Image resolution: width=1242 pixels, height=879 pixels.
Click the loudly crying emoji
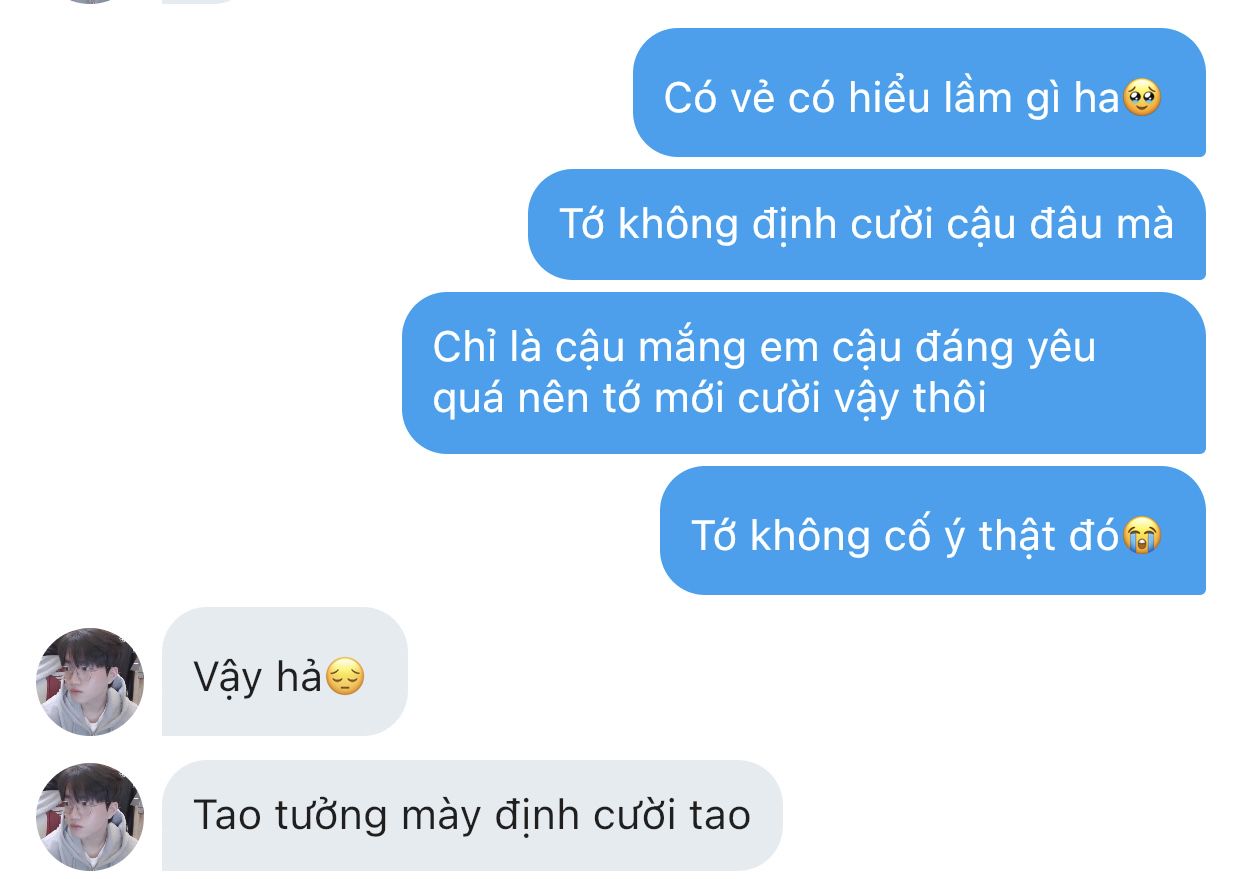click(1142, 537)
